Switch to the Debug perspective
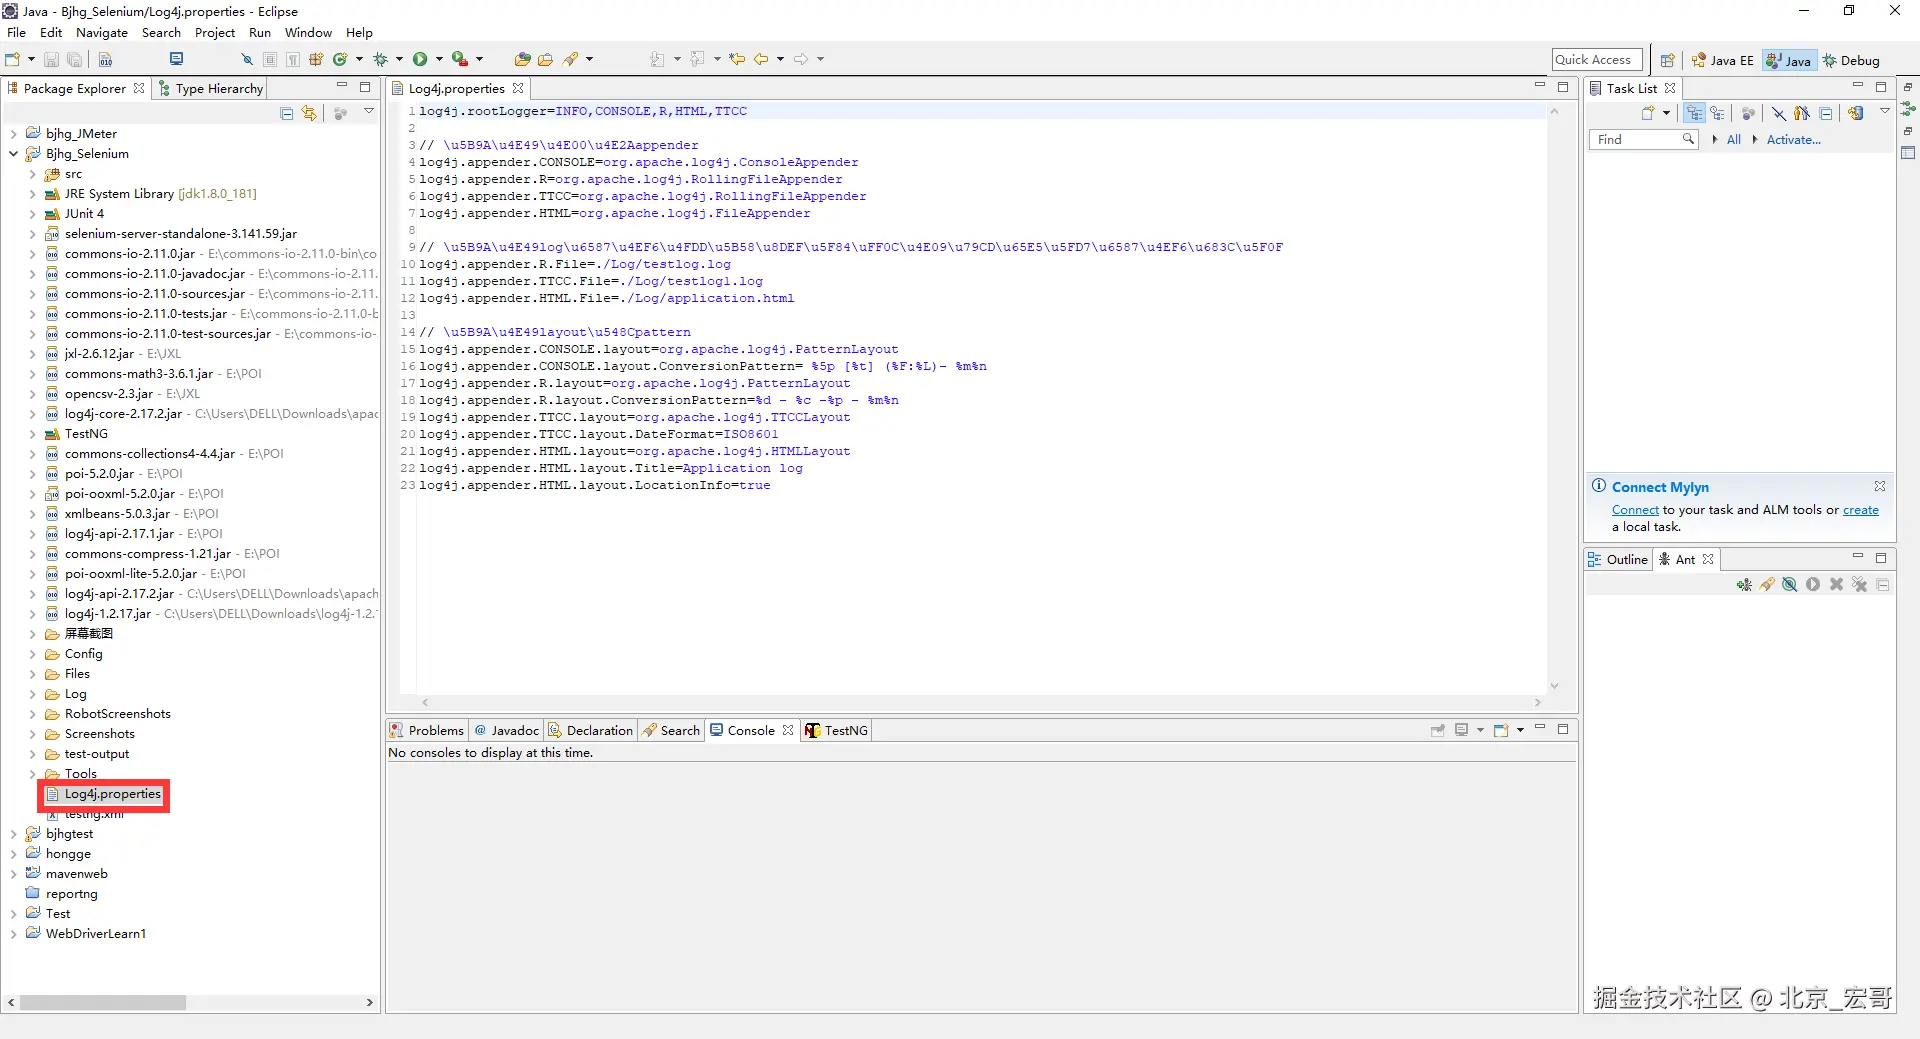 point(1851,60)
